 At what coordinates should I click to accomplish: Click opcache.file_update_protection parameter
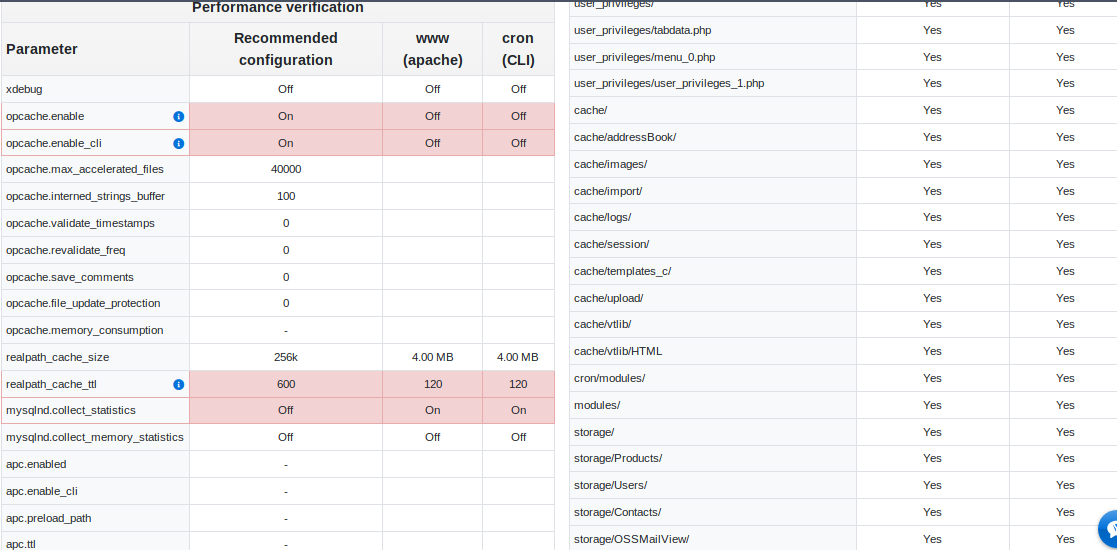(x=83, y=303)
